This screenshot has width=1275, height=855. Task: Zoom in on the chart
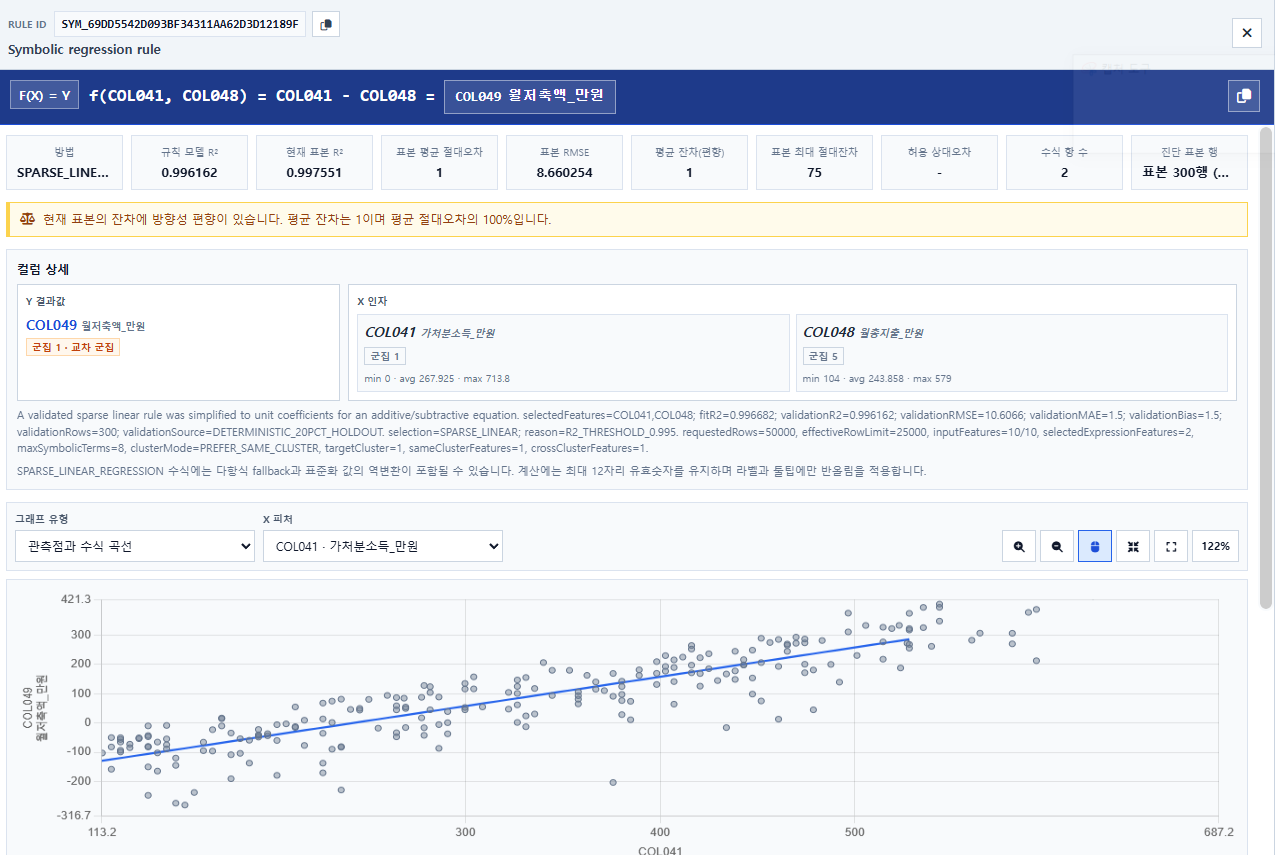[1019, 546]
